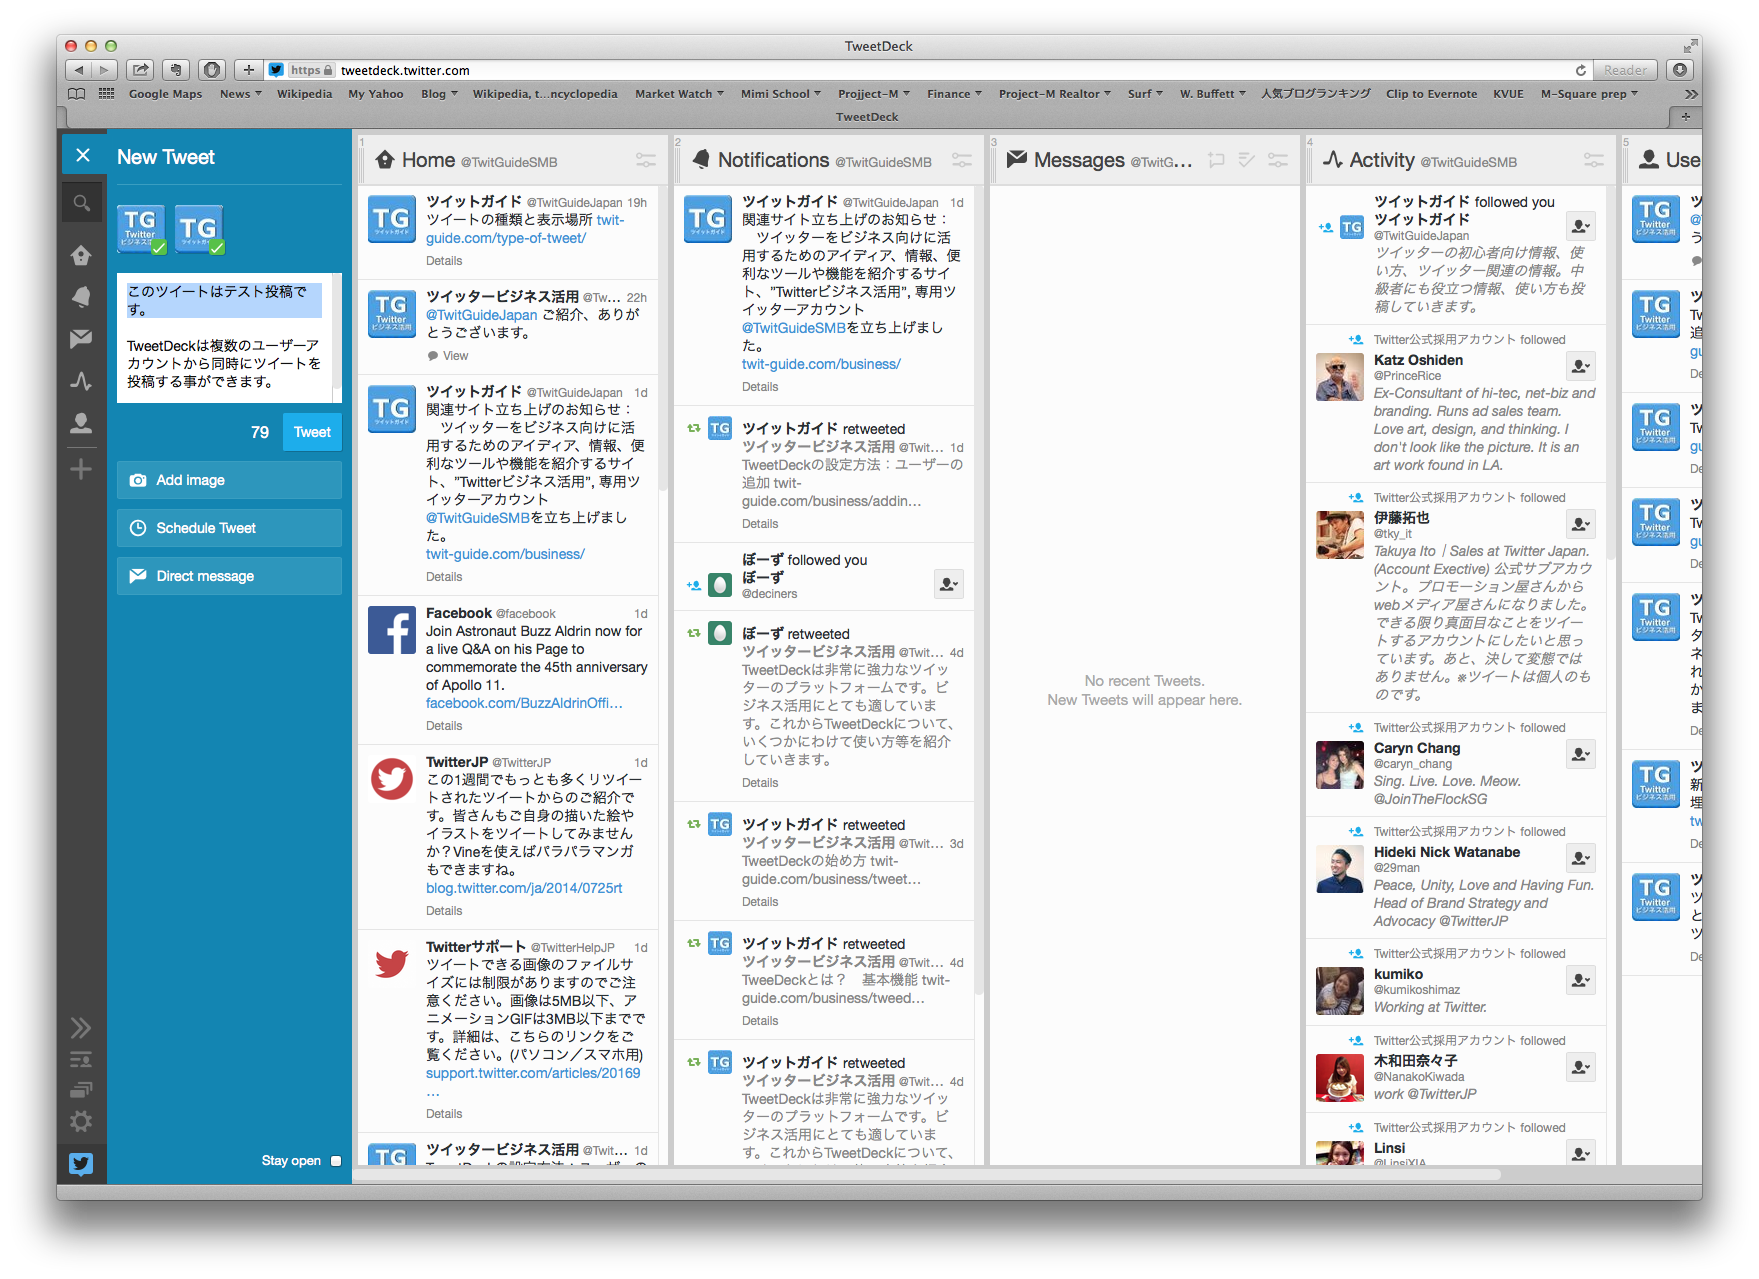Click follow action button for 伊藤拓也
1759x1279 pixels.
coord(1580,524)
